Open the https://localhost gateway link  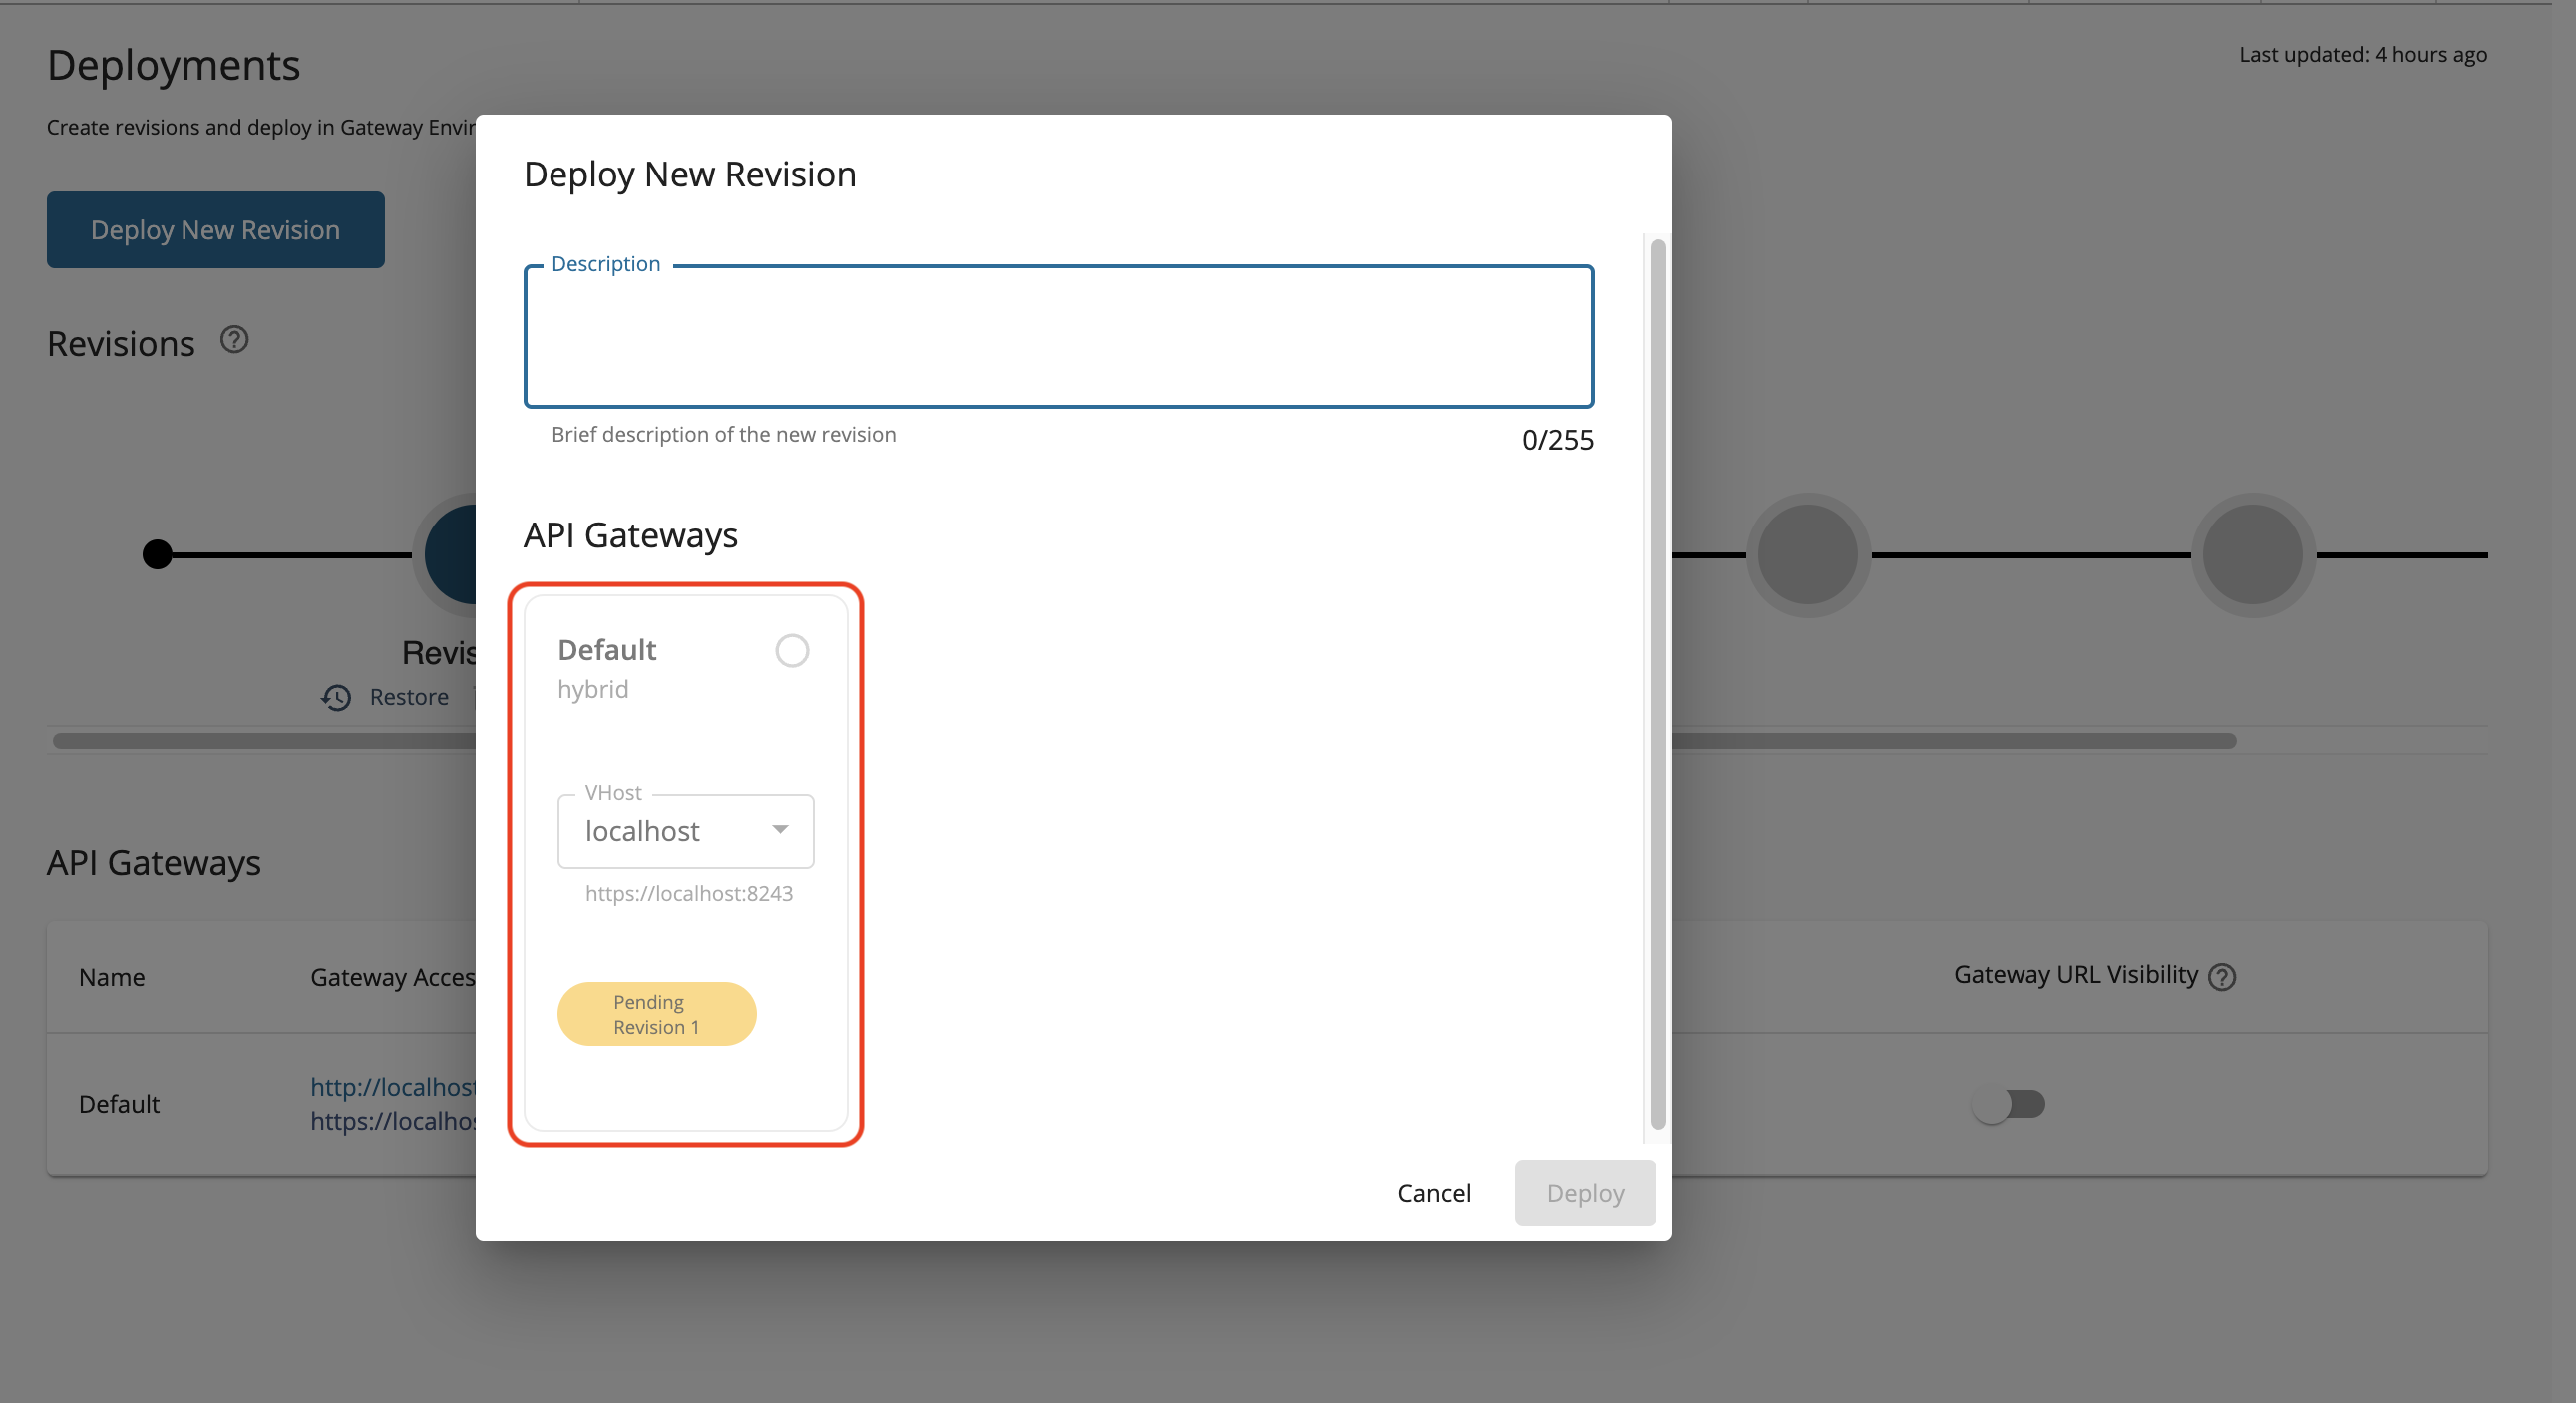[395, 1120]
